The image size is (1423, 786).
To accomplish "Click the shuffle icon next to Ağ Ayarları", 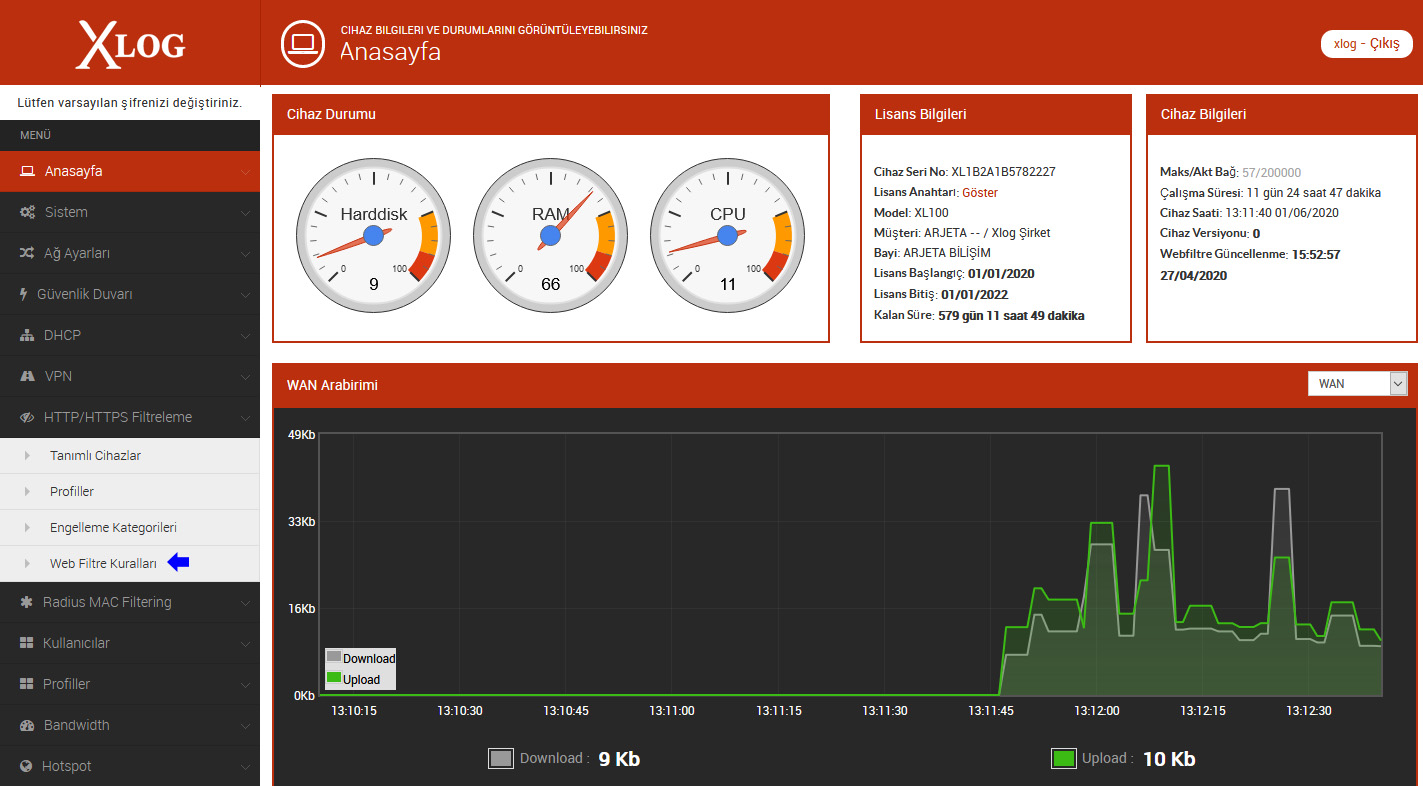I will coord(28,253).
